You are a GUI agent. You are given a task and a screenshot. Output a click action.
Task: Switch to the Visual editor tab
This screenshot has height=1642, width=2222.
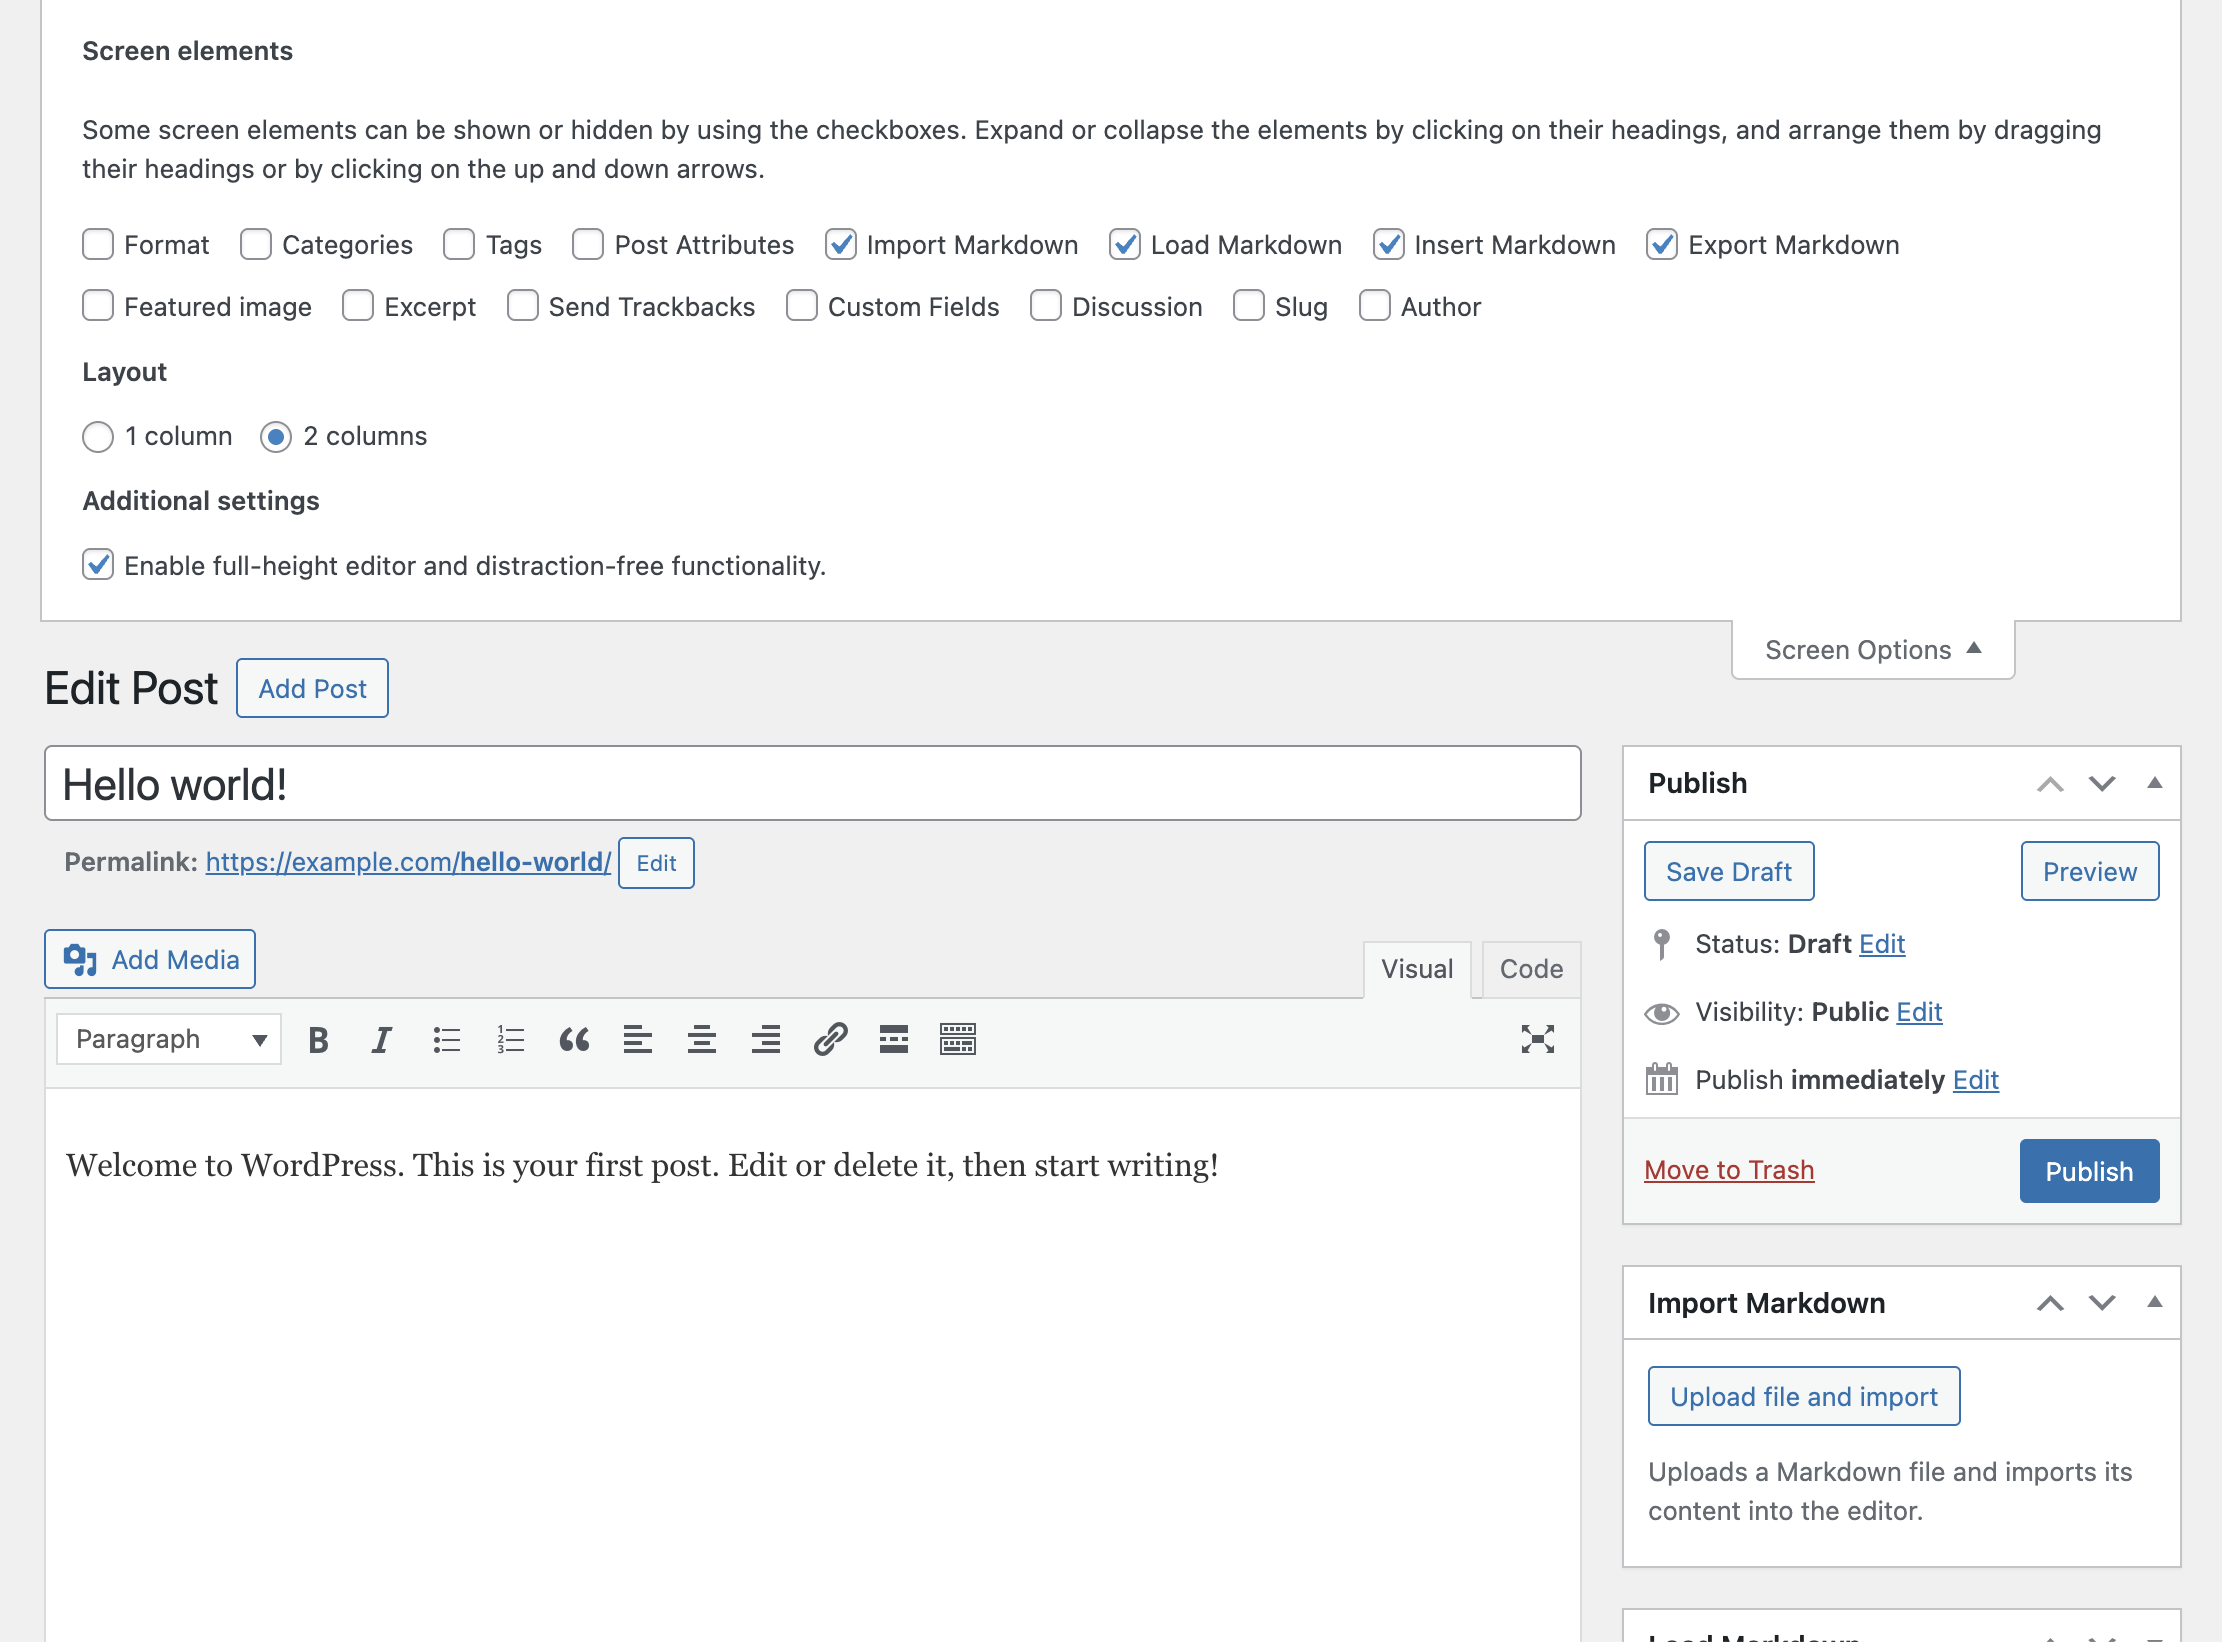click(x=1416, y=968)
